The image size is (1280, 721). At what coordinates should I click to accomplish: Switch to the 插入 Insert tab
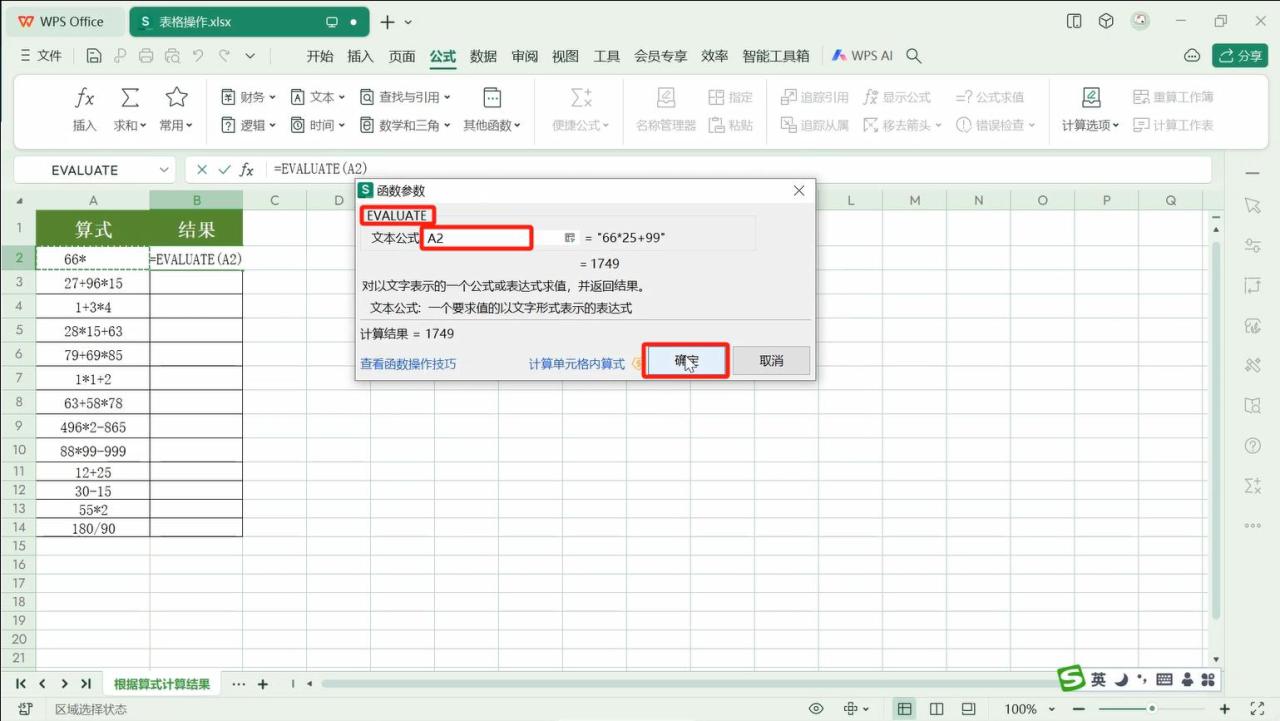(360, 56)
